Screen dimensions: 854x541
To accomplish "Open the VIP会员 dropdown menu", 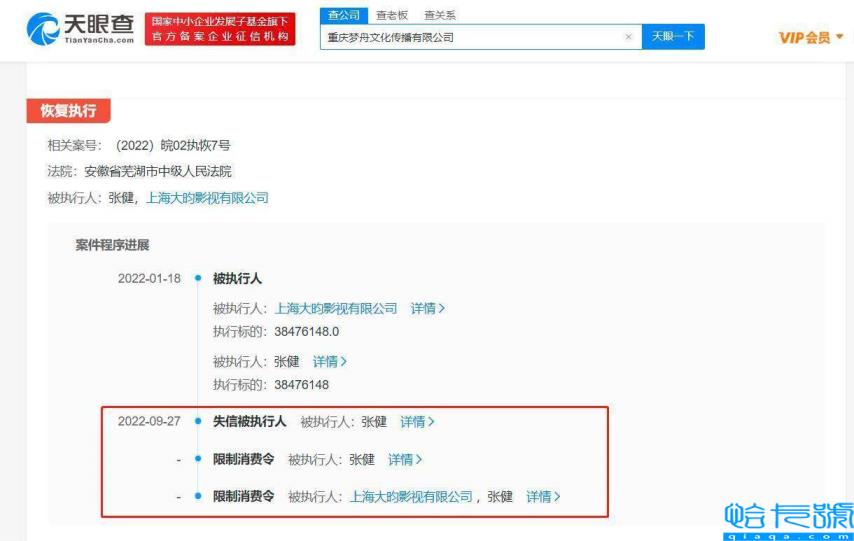I will 811,38.
